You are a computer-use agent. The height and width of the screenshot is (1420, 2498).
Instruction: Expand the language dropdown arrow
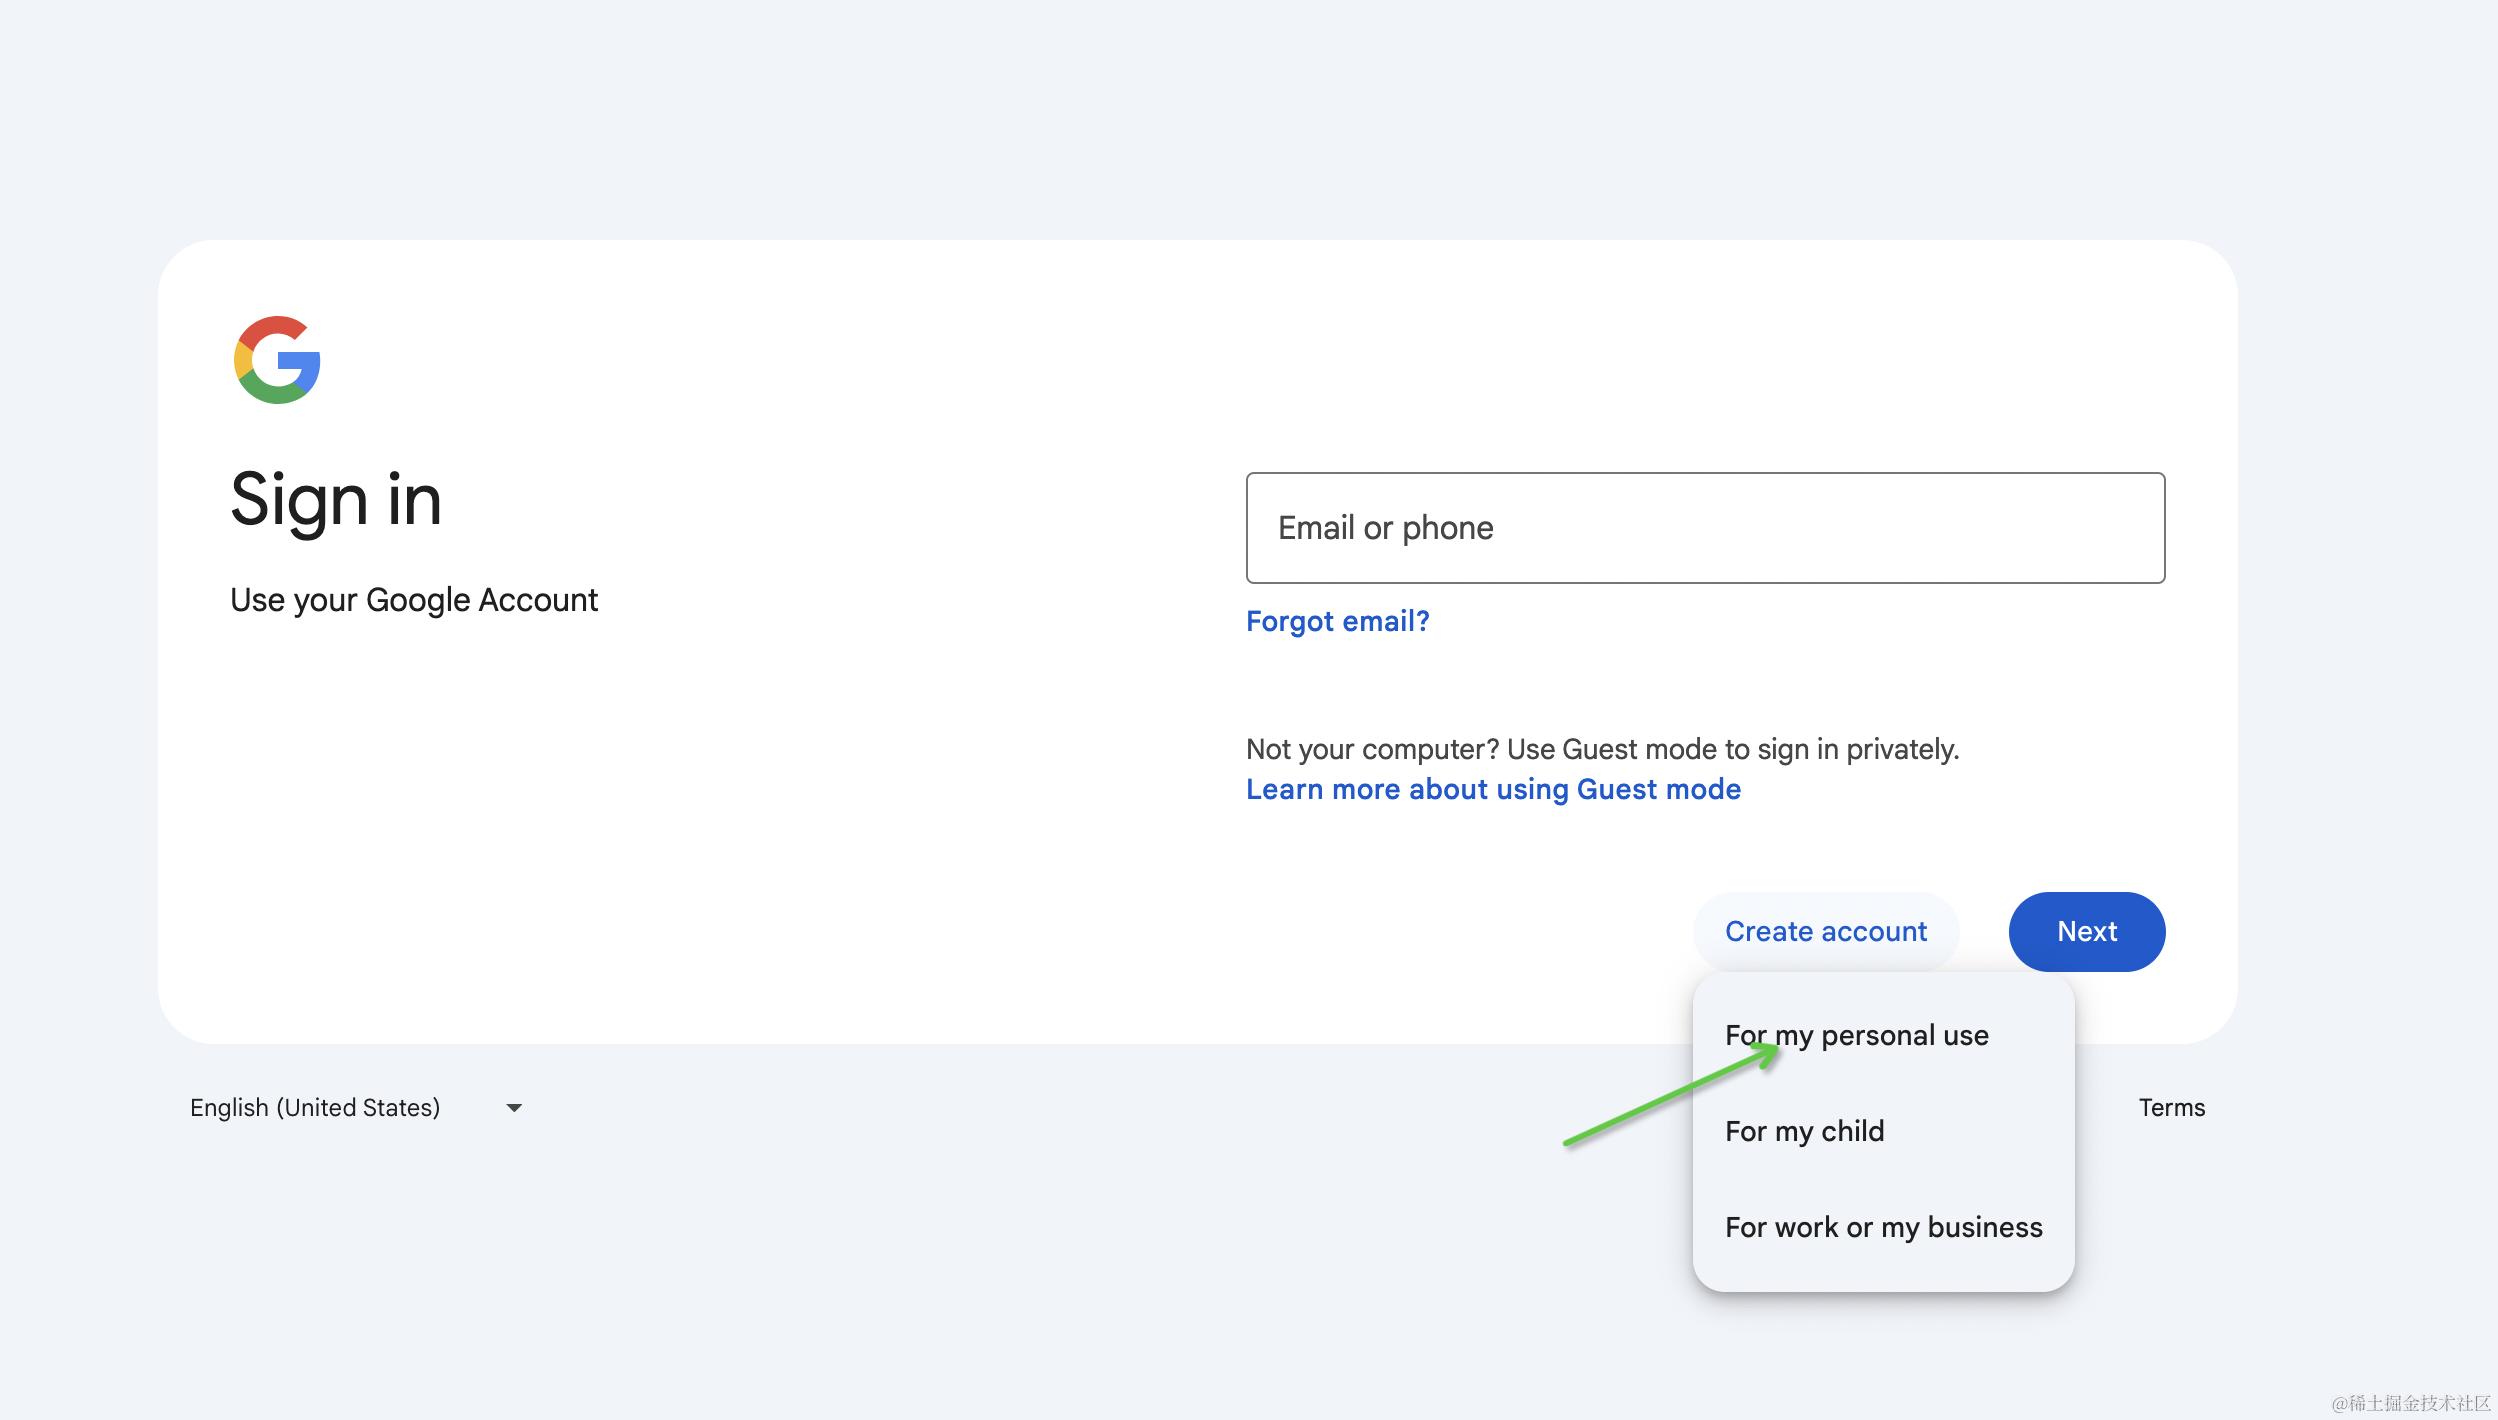point(514,1107)
